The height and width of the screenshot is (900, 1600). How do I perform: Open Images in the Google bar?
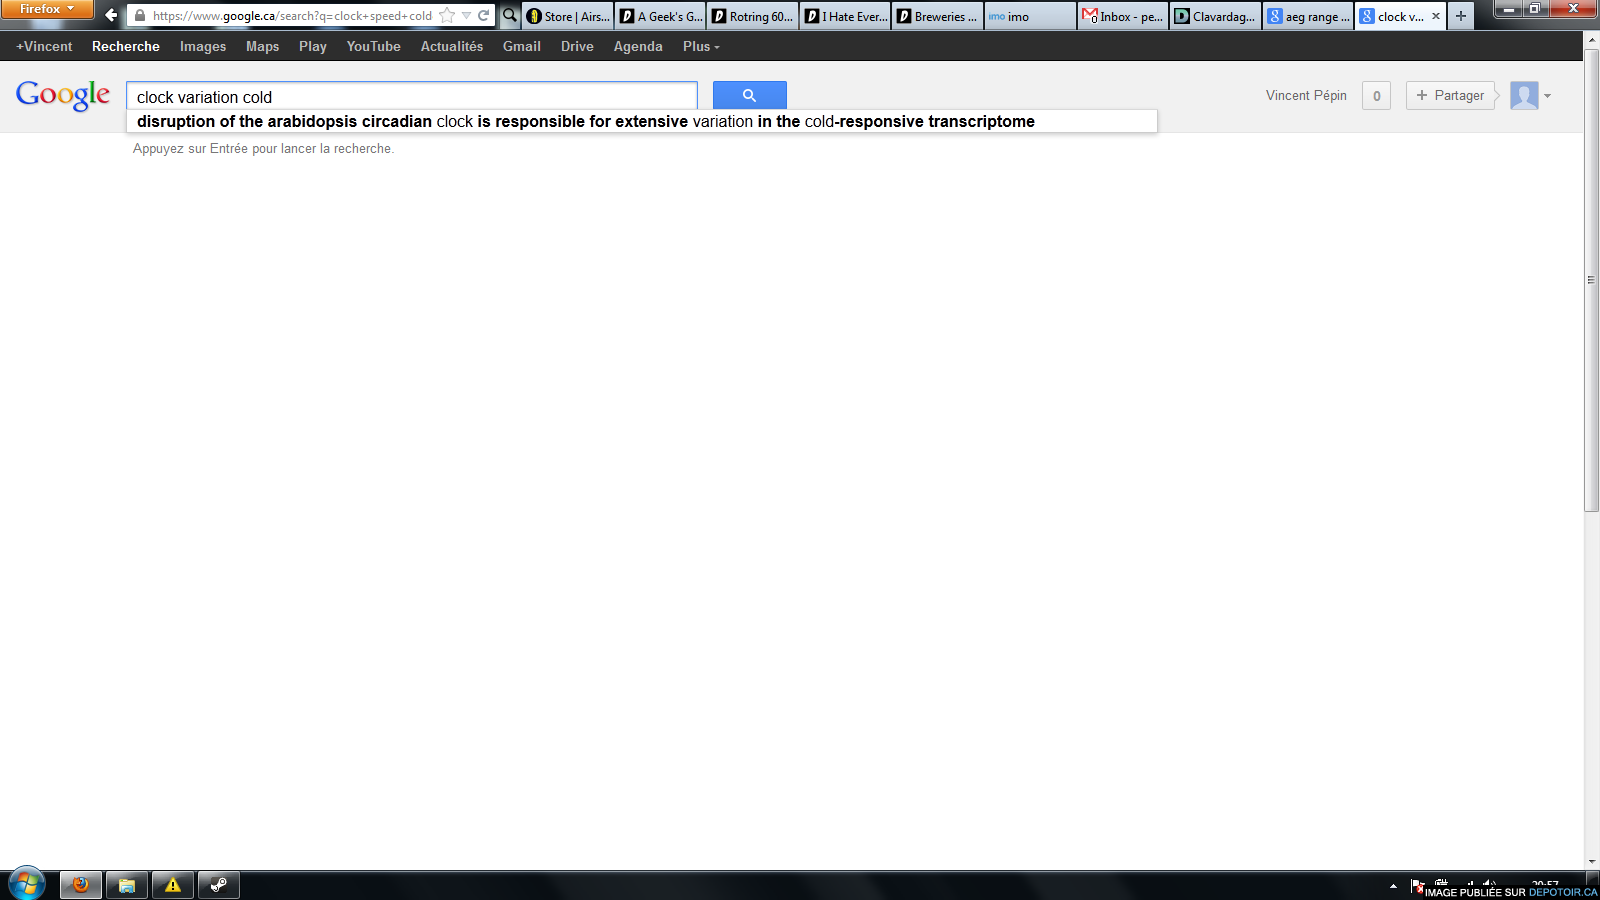203,46
